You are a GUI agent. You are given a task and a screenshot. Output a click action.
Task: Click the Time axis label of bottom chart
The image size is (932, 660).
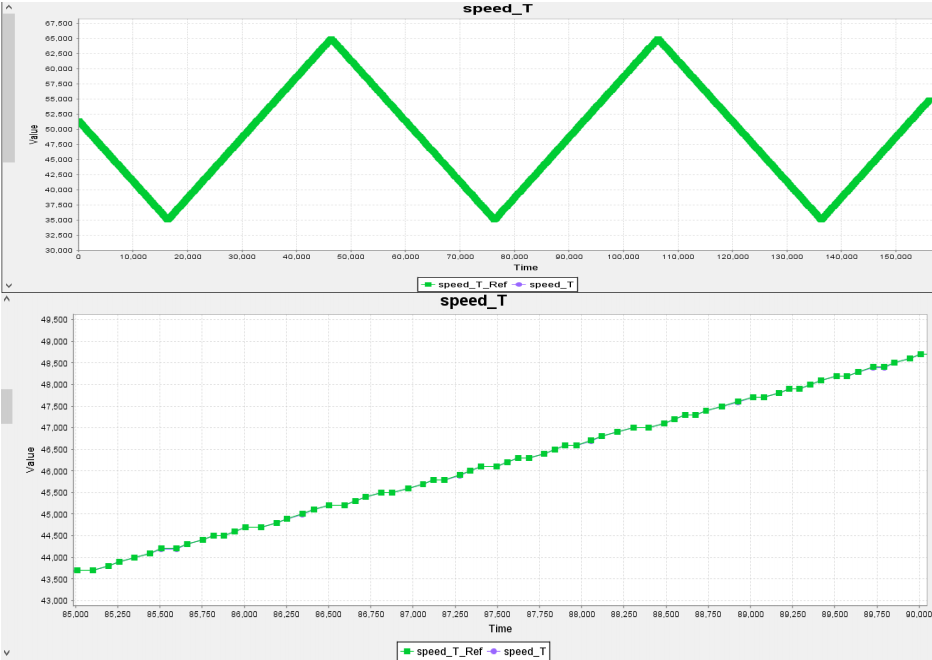point(500,628)
